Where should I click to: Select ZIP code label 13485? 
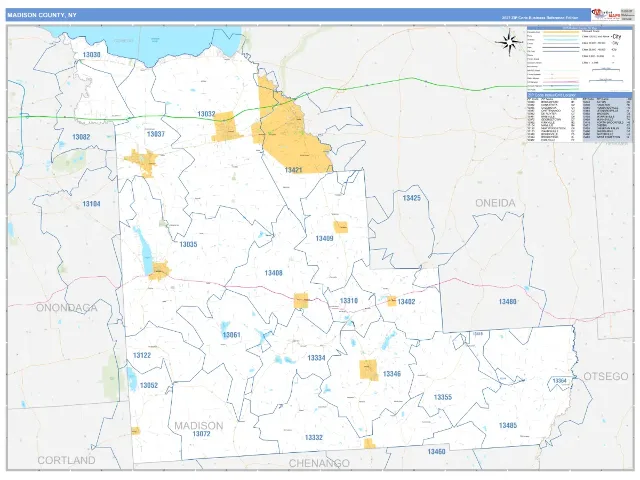pyautogui.click(x=508, y=426)
